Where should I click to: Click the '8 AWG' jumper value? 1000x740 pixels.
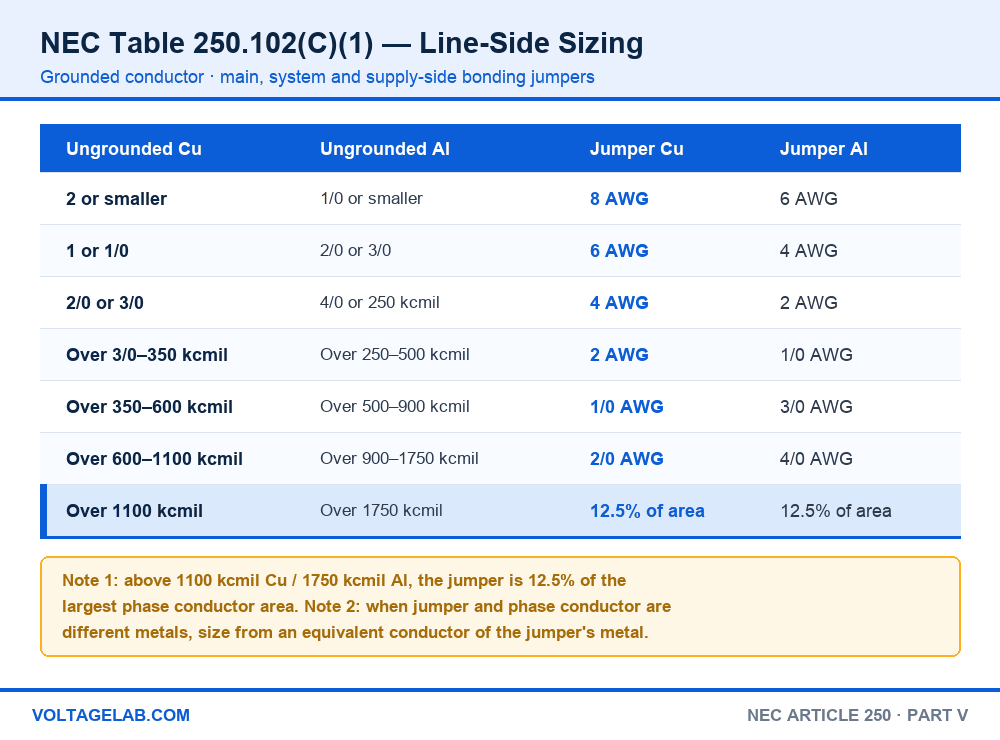[619, 199]
